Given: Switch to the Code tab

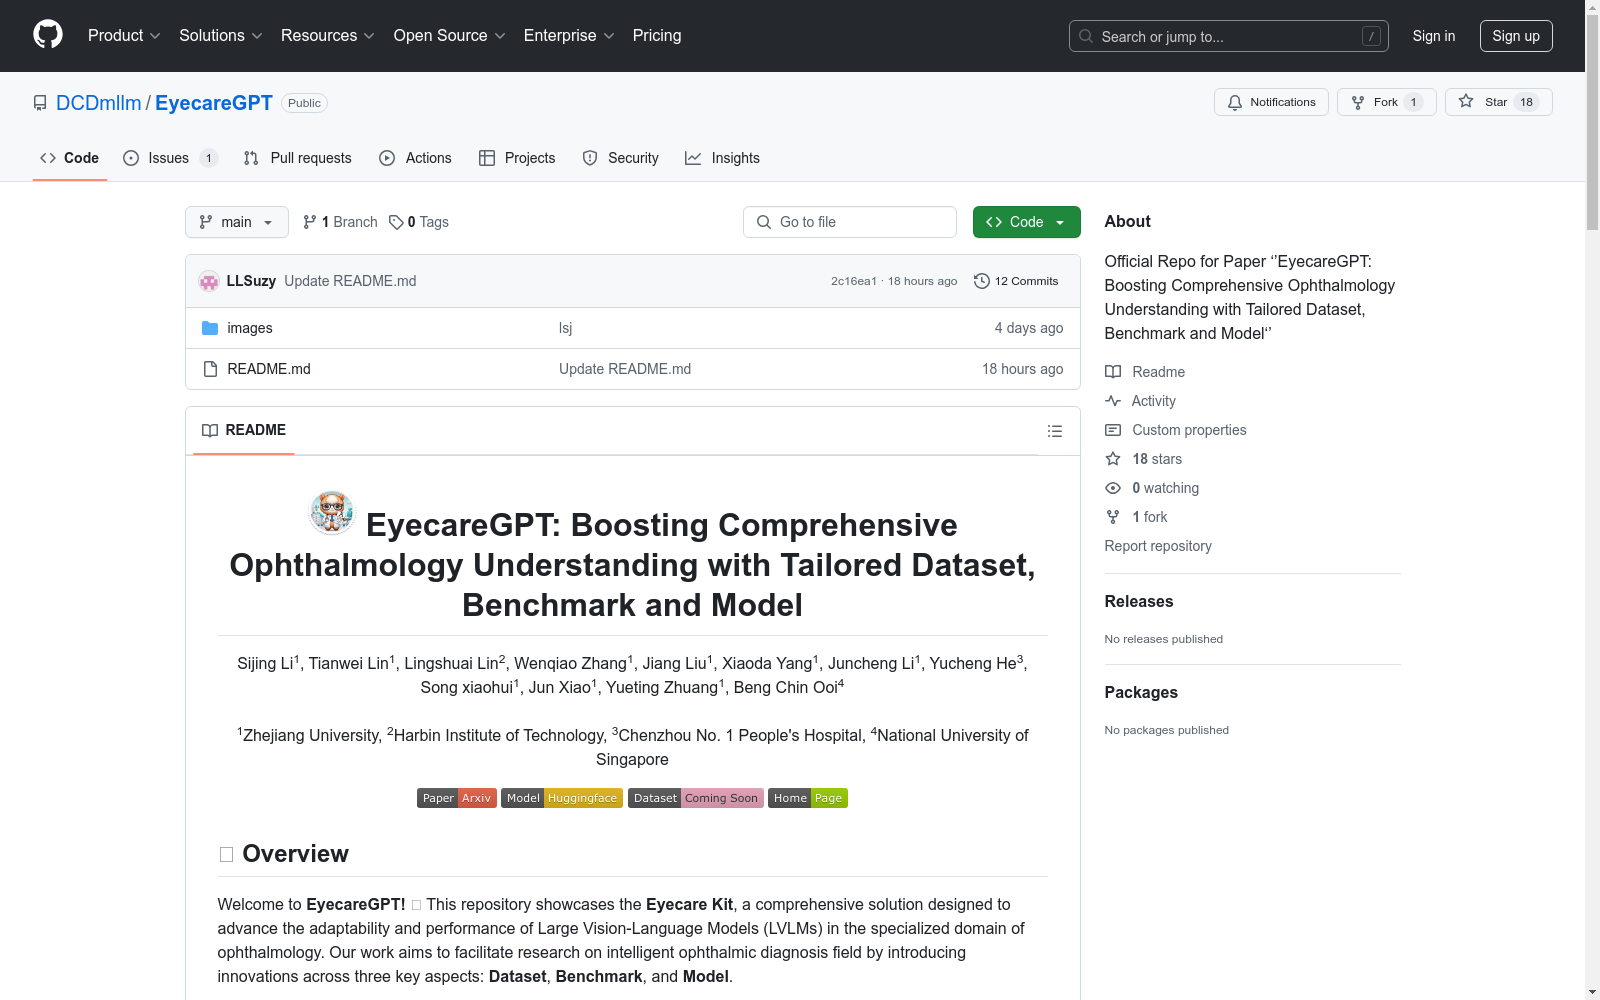Looking at the screenshot, I should coord(70,158).
